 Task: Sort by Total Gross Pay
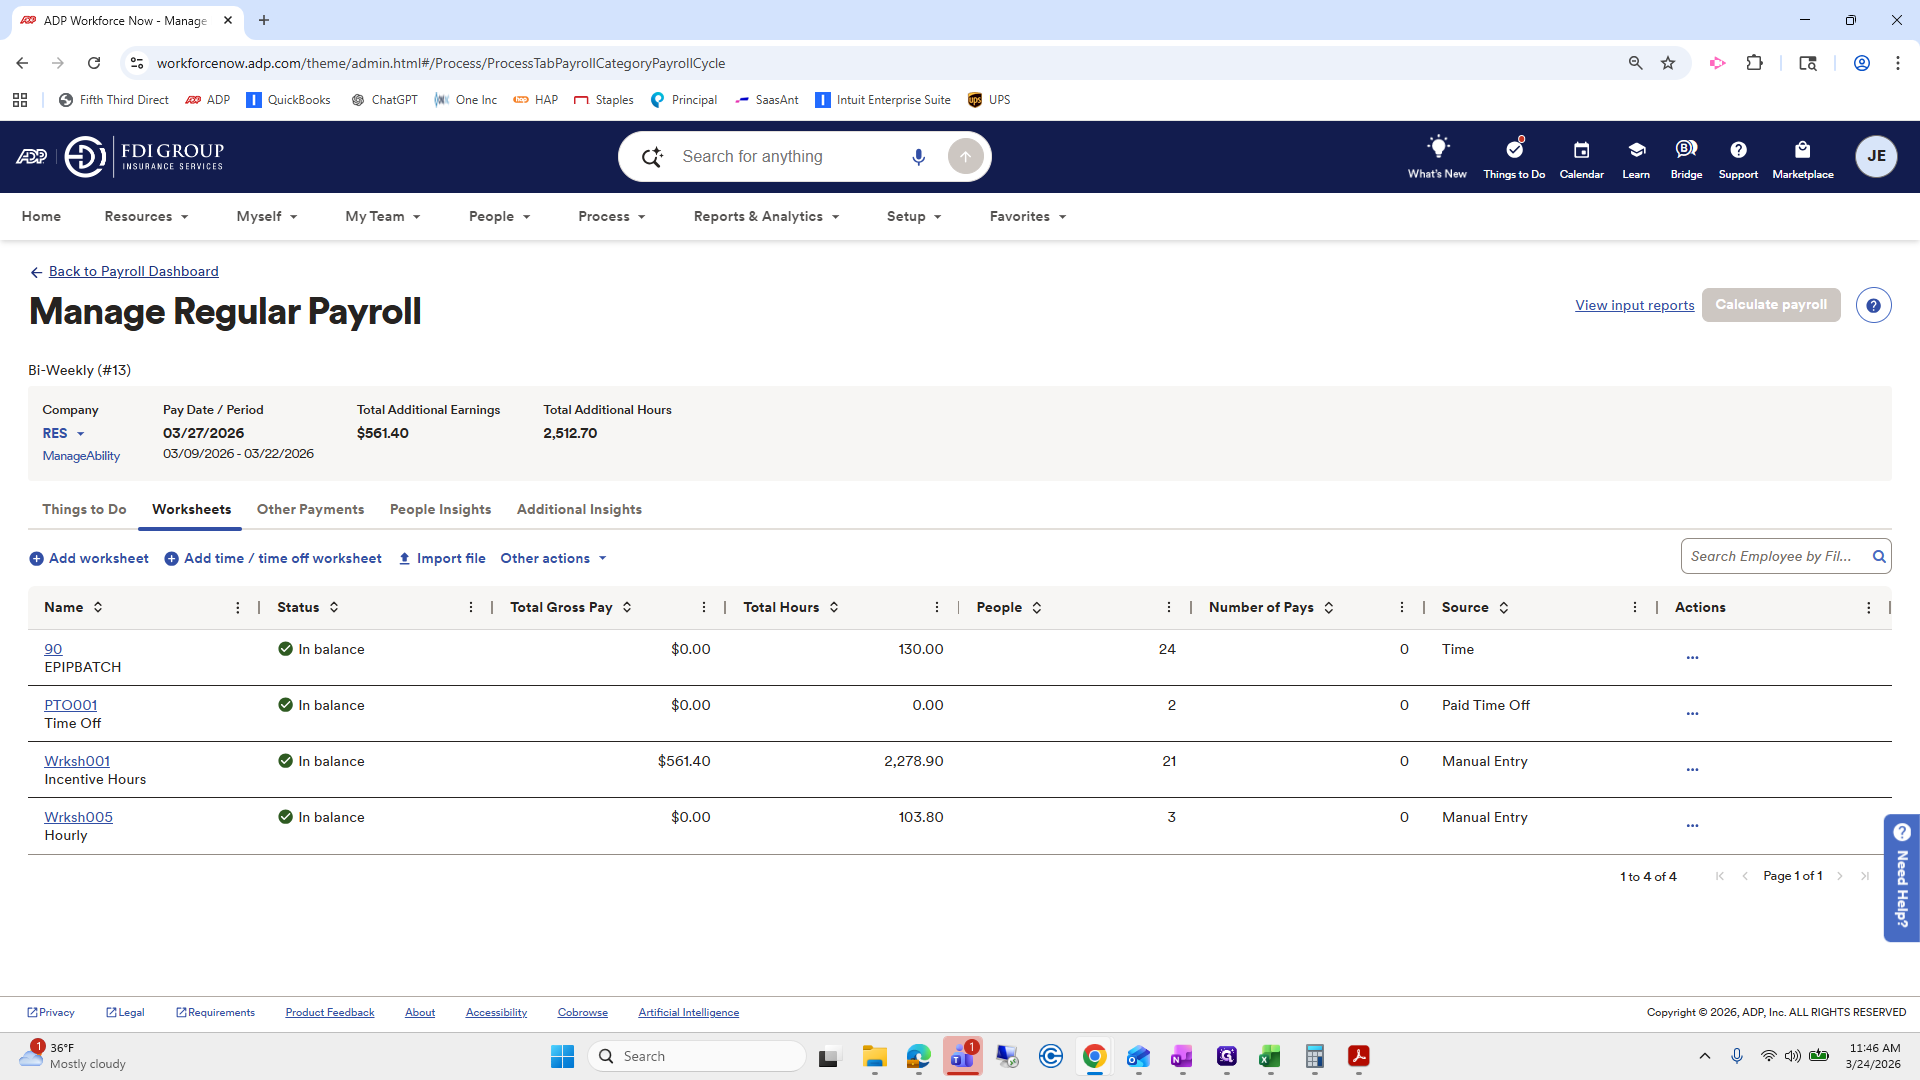(628, 607)
